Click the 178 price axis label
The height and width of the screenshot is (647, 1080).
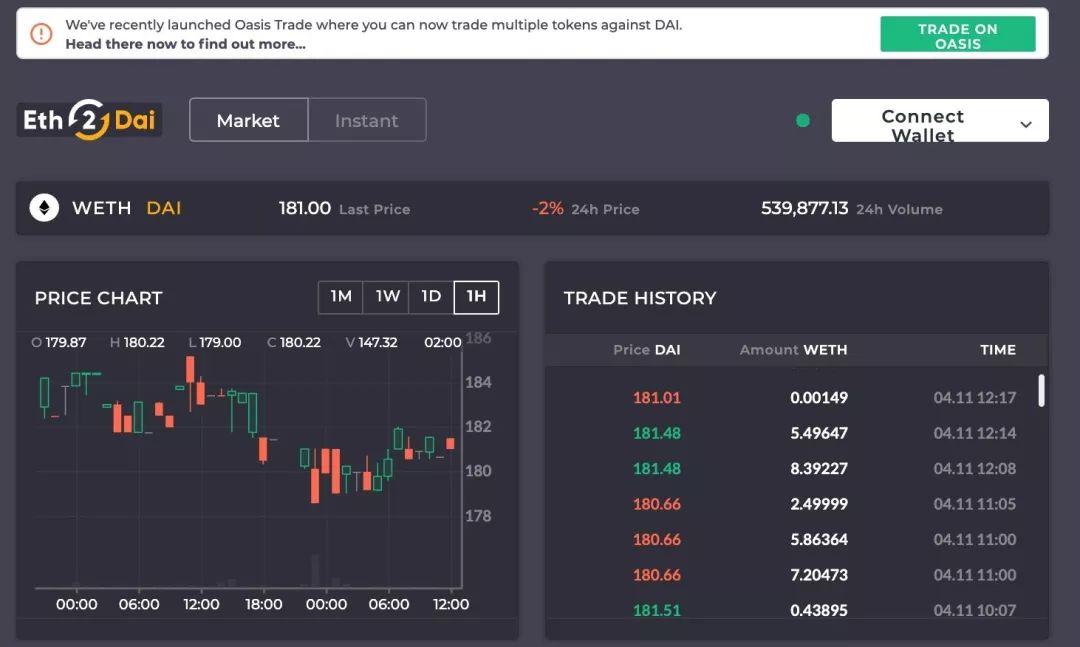tap(478, 516)
